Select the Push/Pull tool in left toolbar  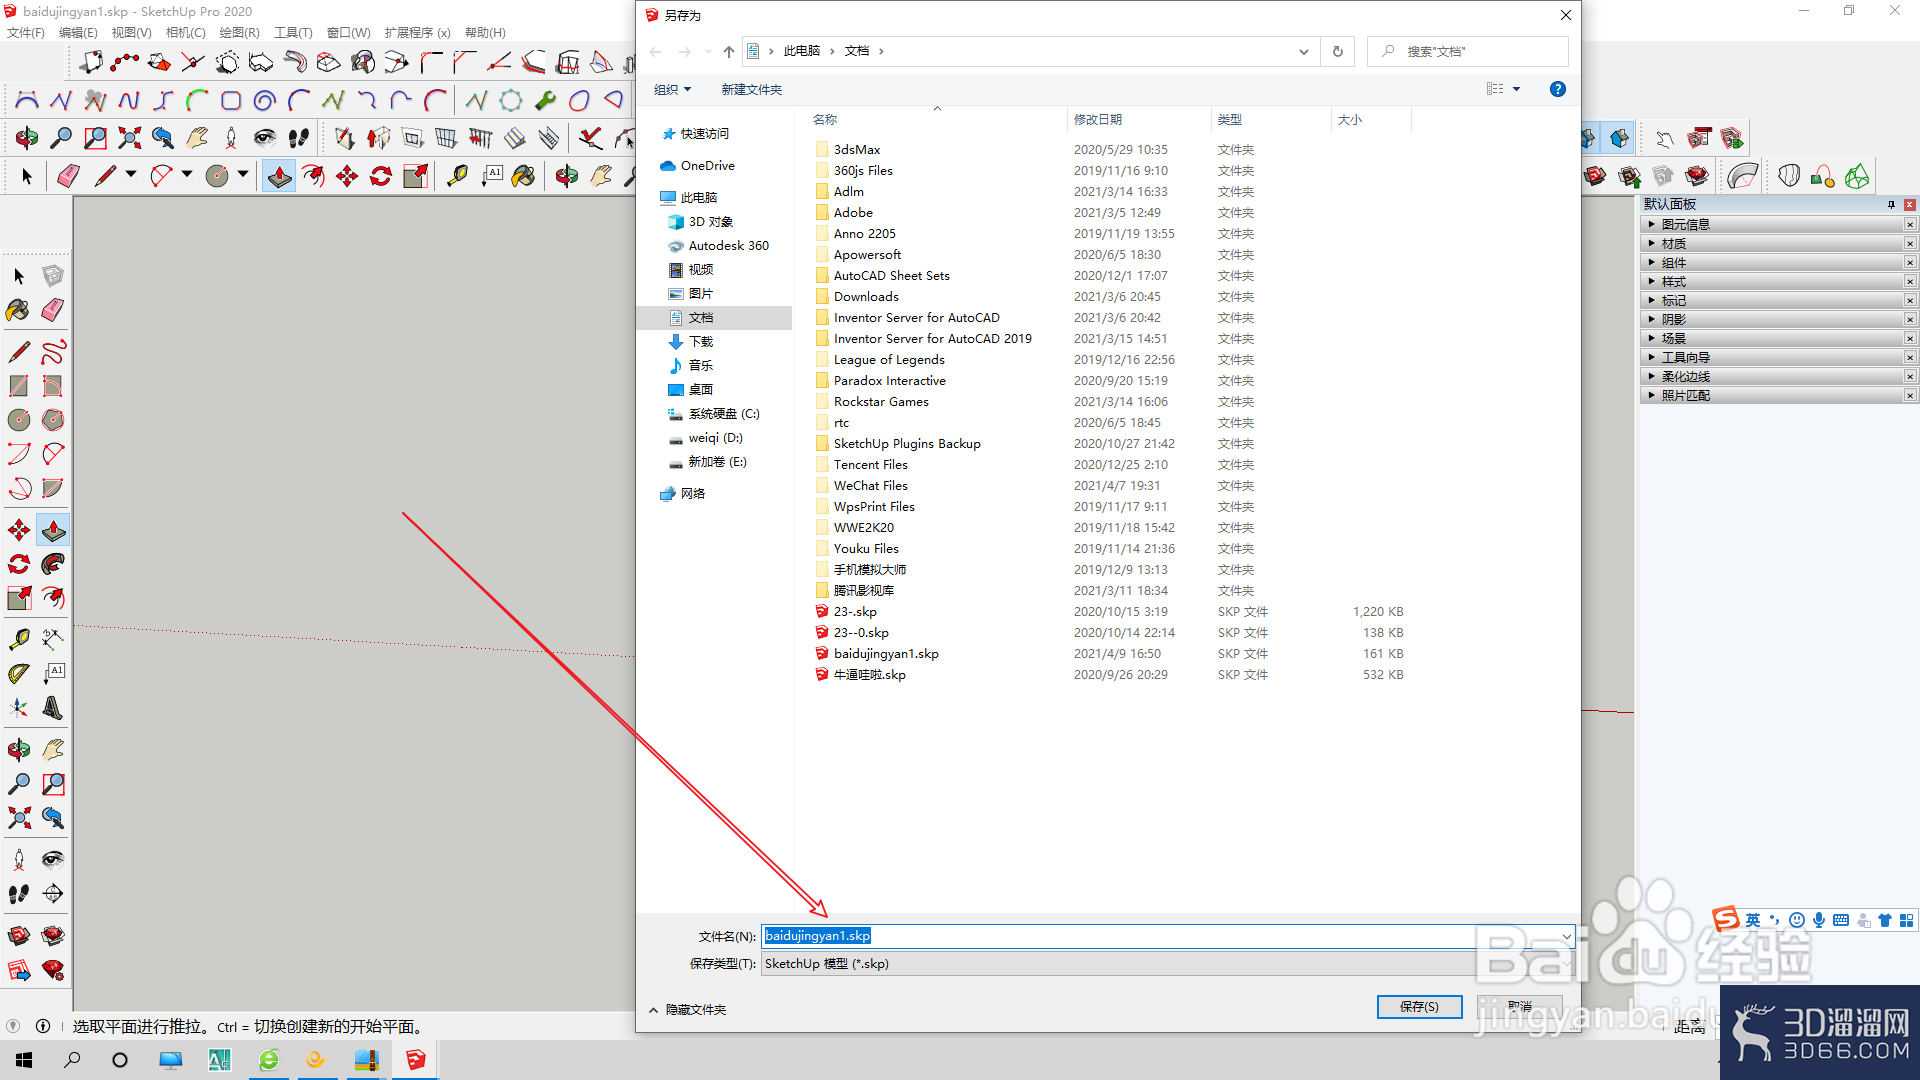(53, 530)
